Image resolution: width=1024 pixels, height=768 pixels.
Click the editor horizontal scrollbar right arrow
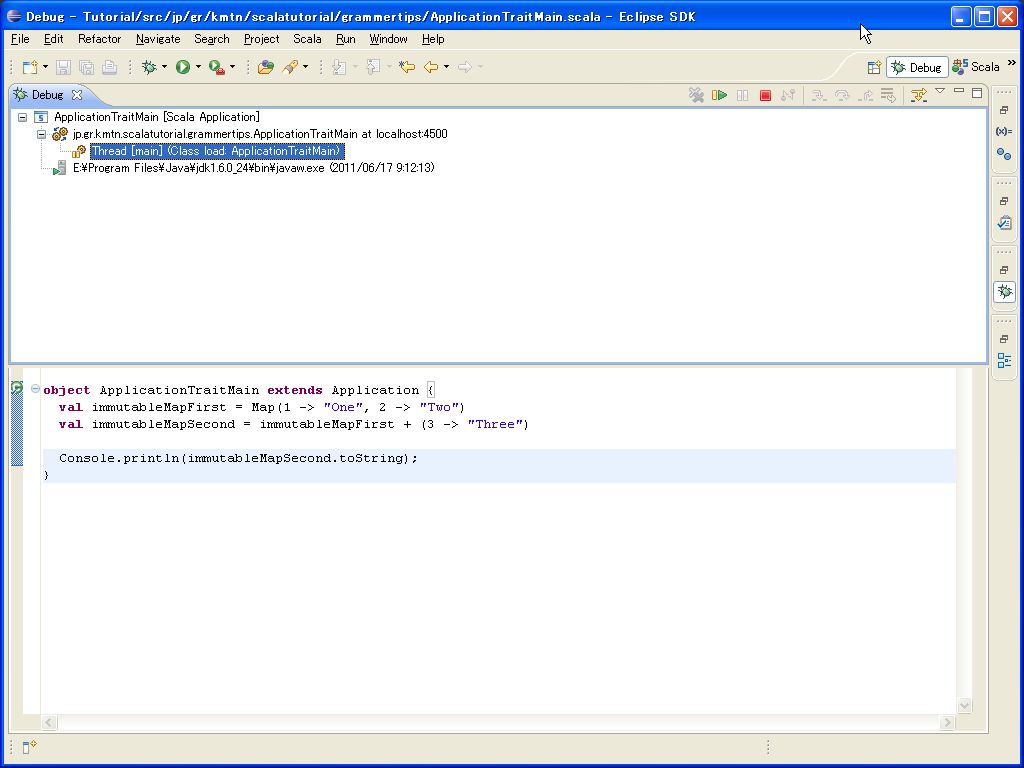[x=947, y=722]
